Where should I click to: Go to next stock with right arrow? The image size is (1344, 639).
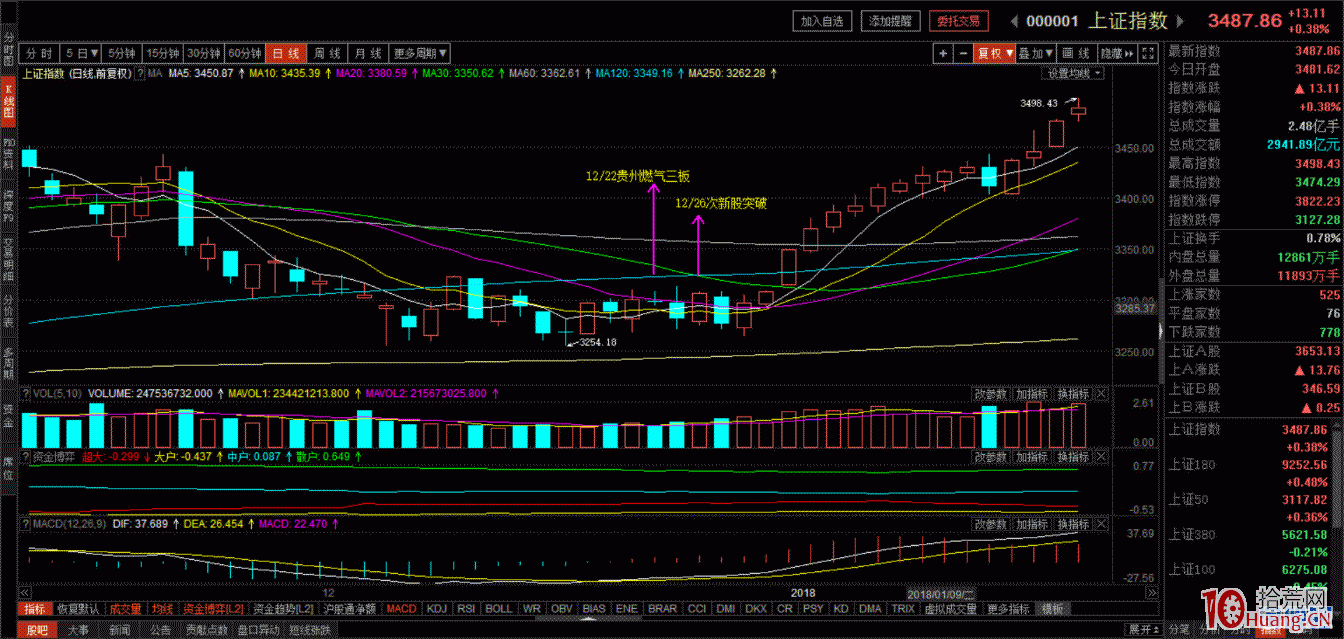[1182, 21]
